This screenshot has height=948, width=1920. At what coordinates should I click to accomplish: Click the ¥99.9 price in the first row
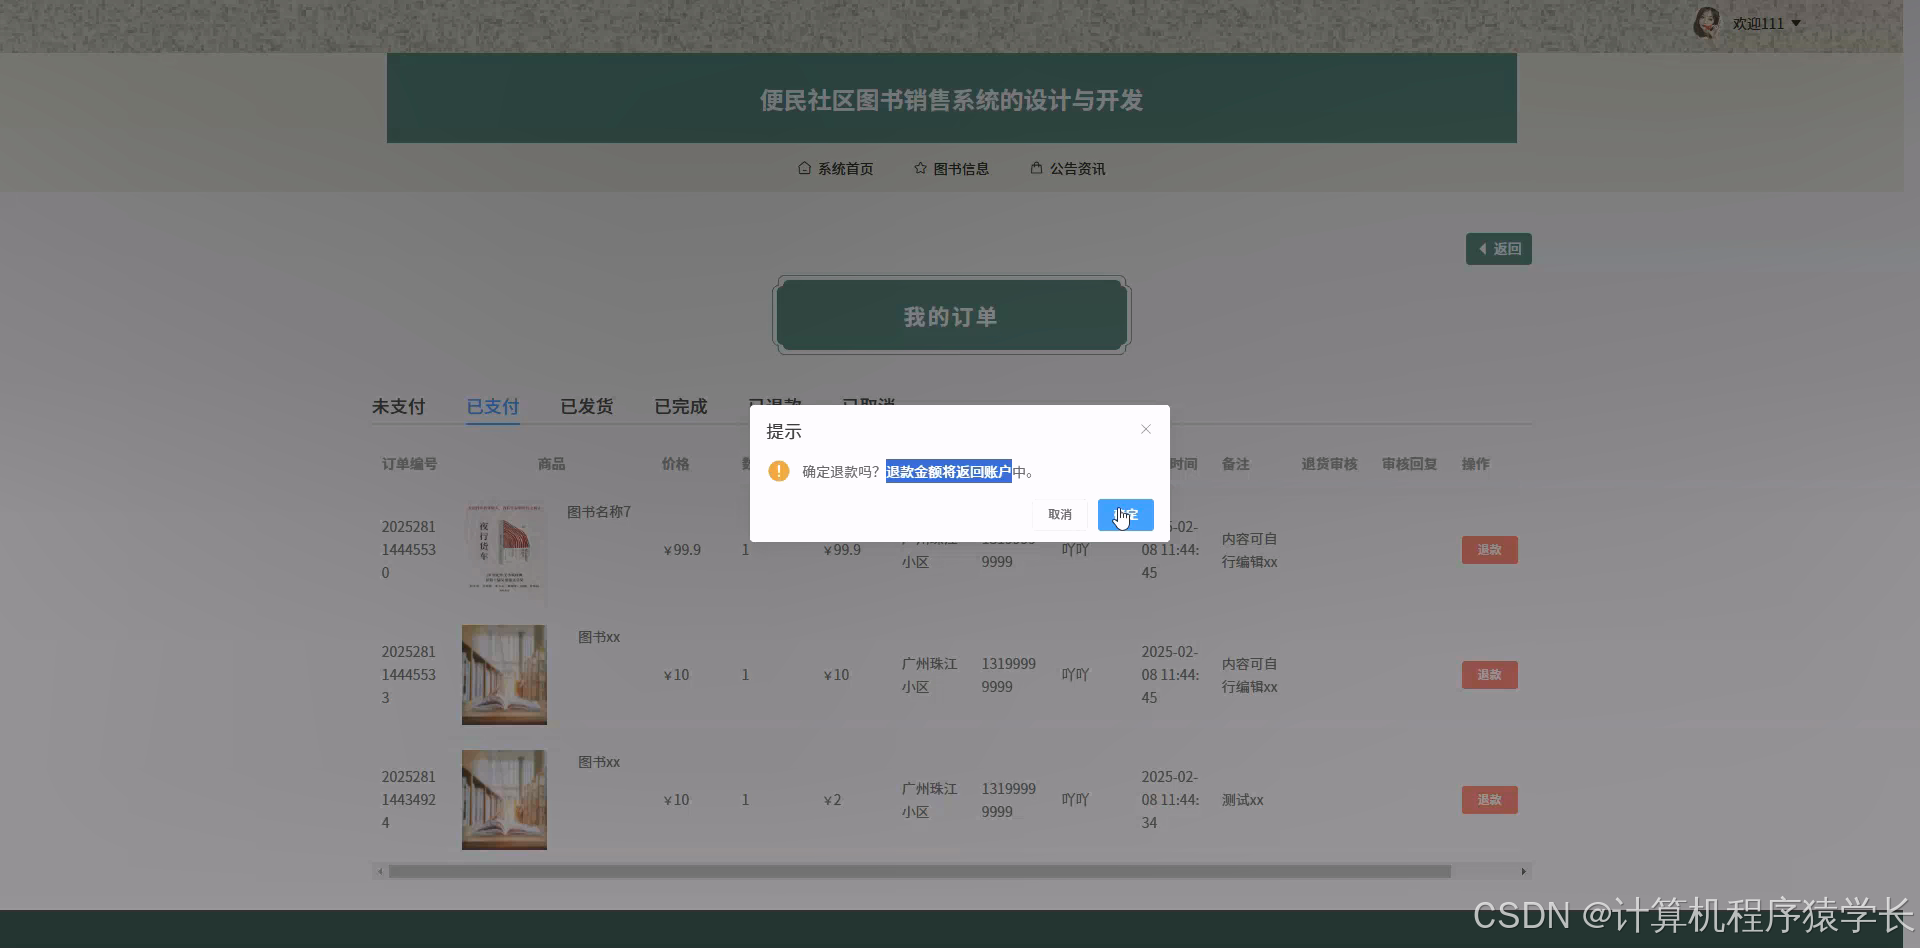(x=682, y=550)
